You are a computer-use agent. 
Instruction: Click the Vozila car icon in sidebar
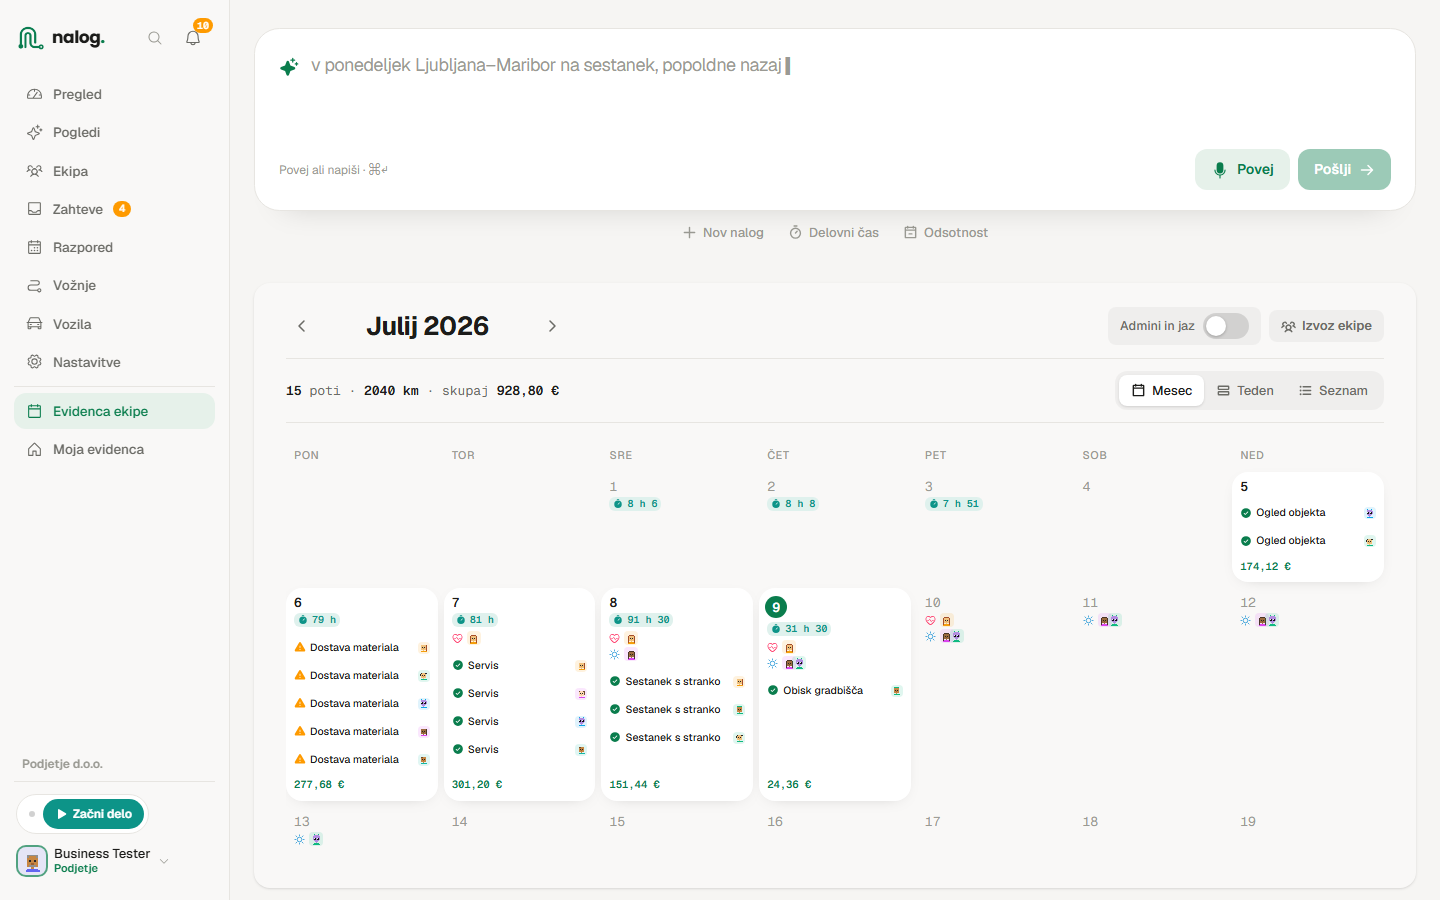tap(34, 324)
